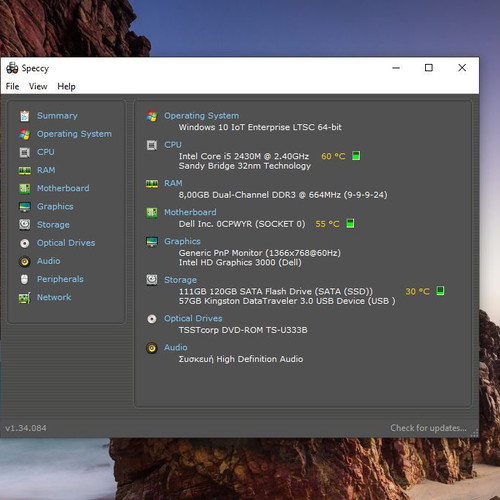Viewport: 500px width, 500px height.
Task: Select Storage in the sidebar
Action: coord(53,225)
